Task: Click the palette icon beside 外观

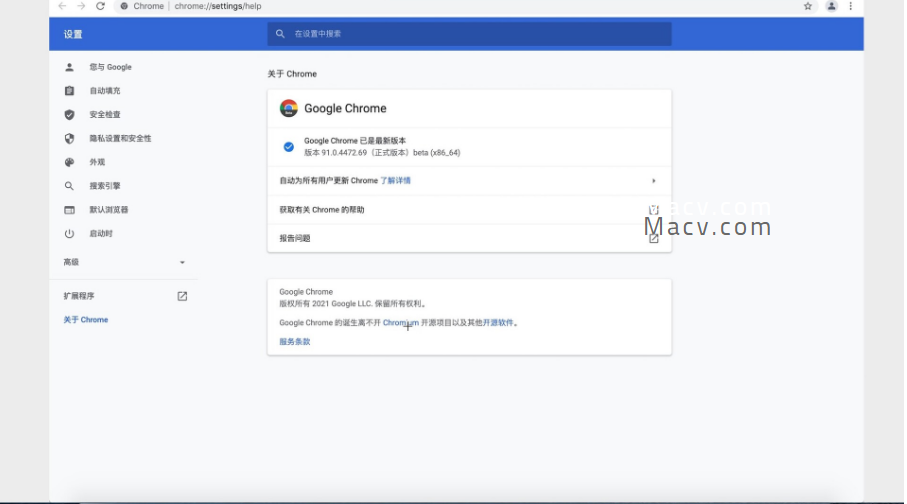Action: pos(69,162)
